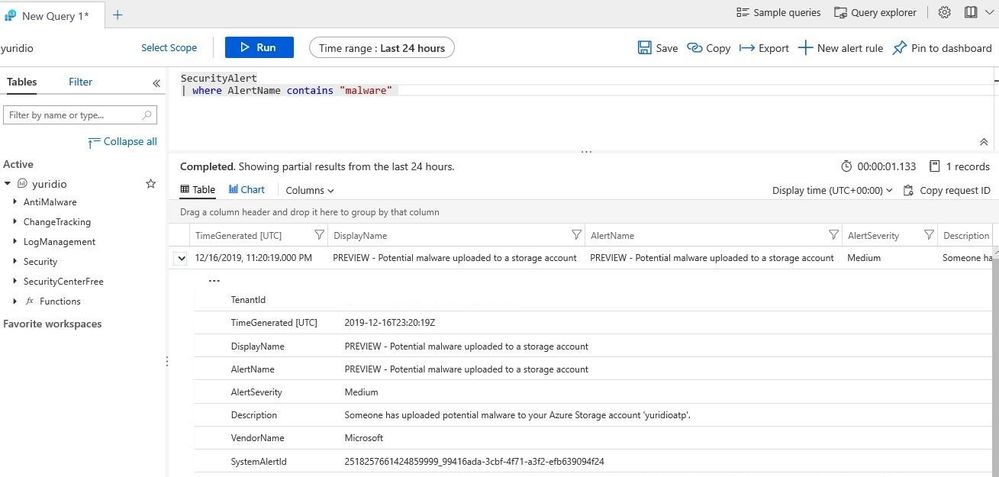The height and width of the screenshot is (477, 999).
Task: Filter the AlertName column
Action: click(x=833, y=235)
